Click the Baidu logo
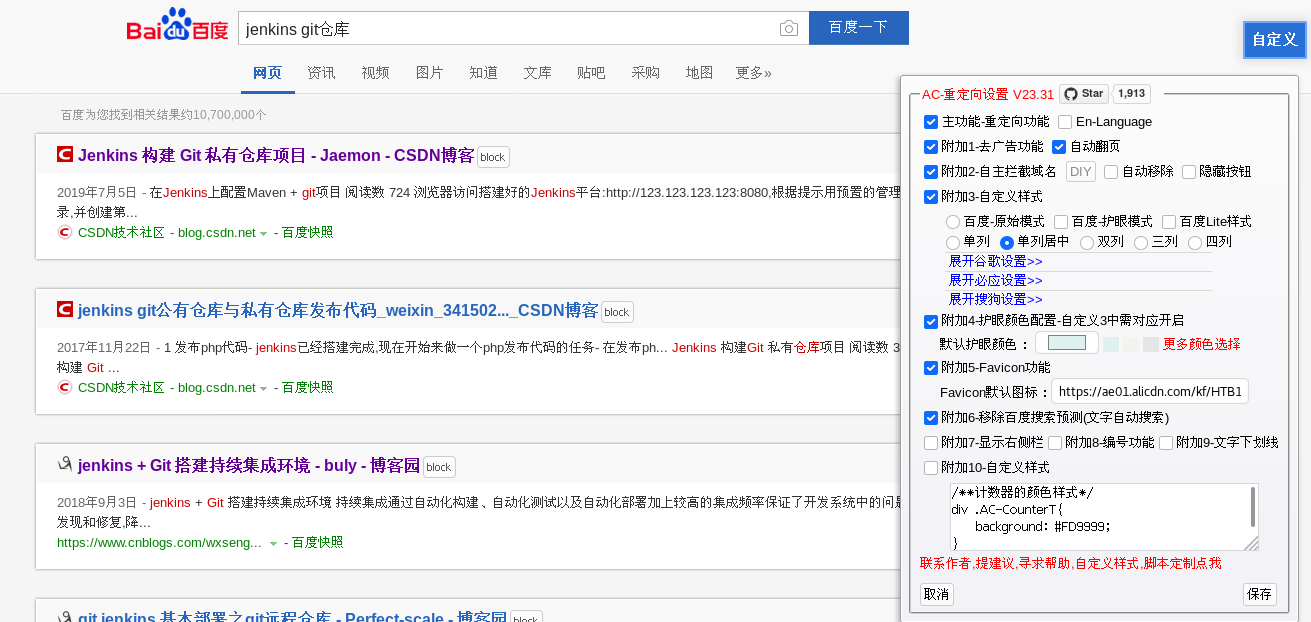This screenshot has height=622, width=1311. [x=177, y=27]
